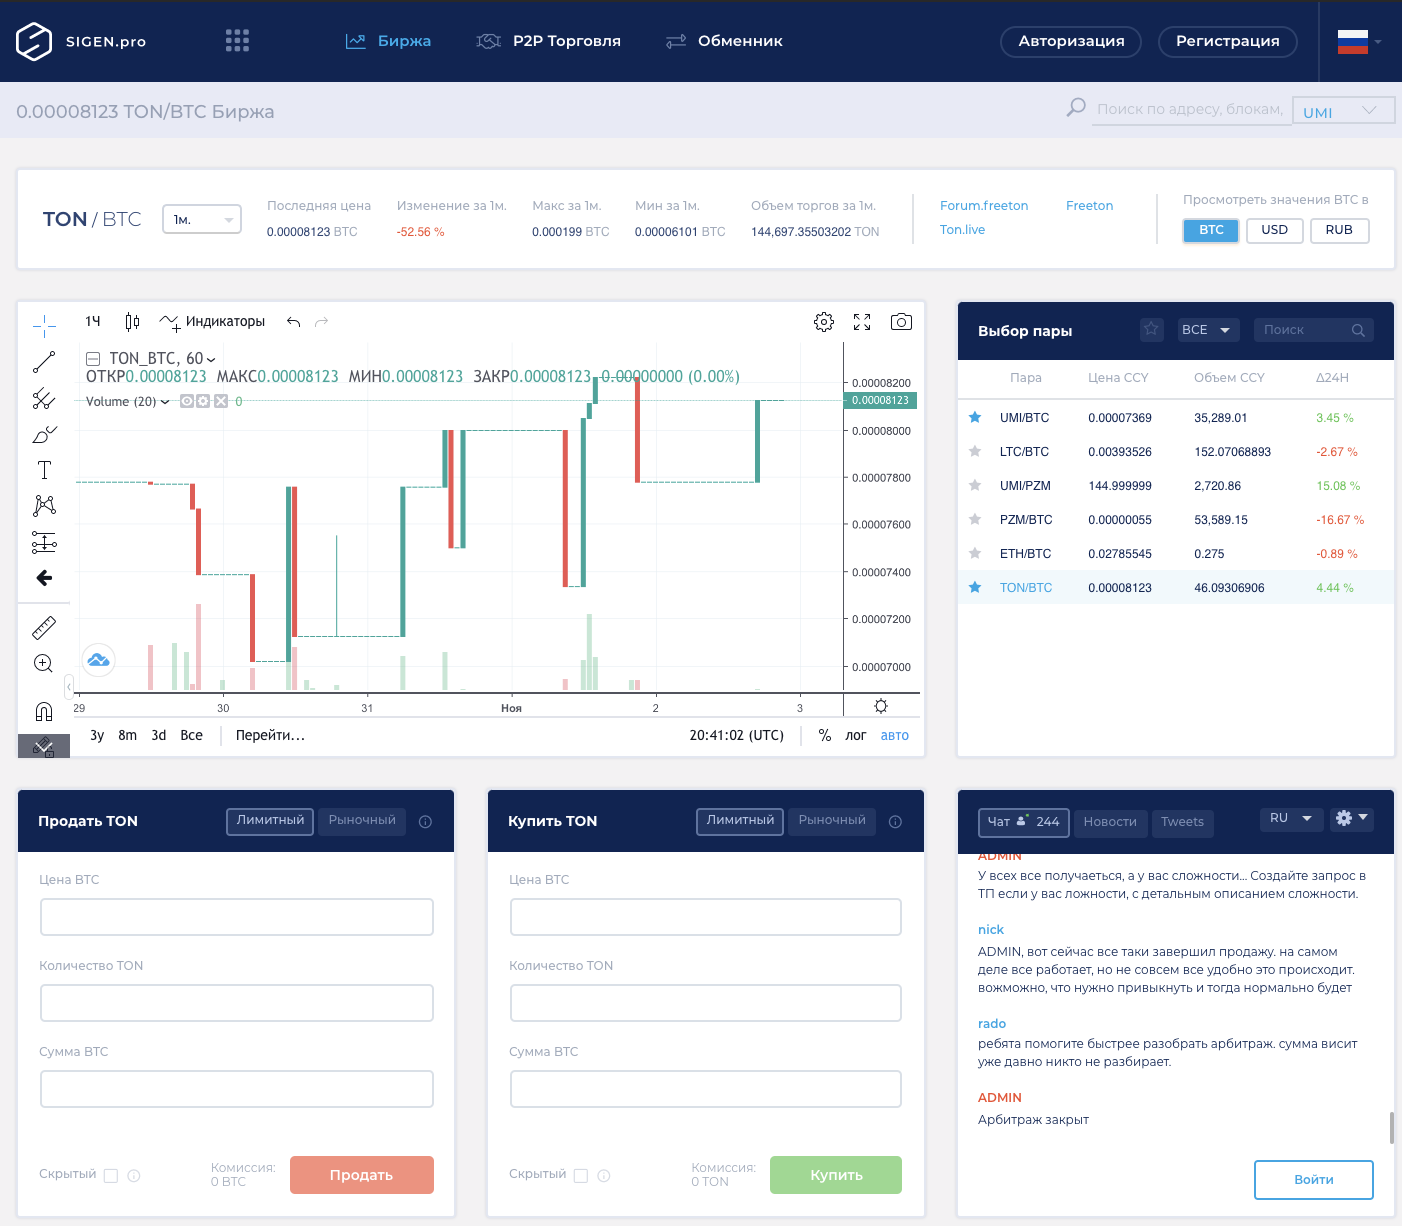Collapse the TON_BTC legend box toggle
This screenshot has height=1226, width=1402.
point(93,358)
